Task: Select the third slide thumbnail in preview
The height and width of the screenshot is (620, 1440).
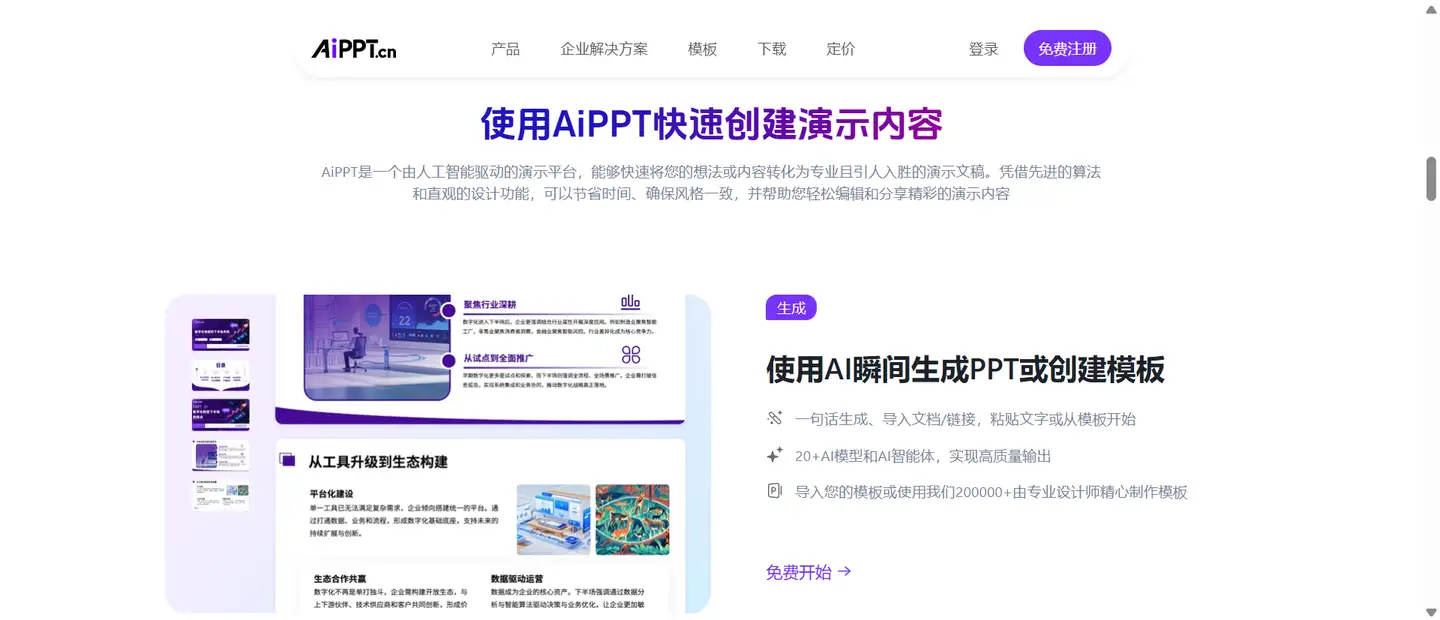Action: 220,415
